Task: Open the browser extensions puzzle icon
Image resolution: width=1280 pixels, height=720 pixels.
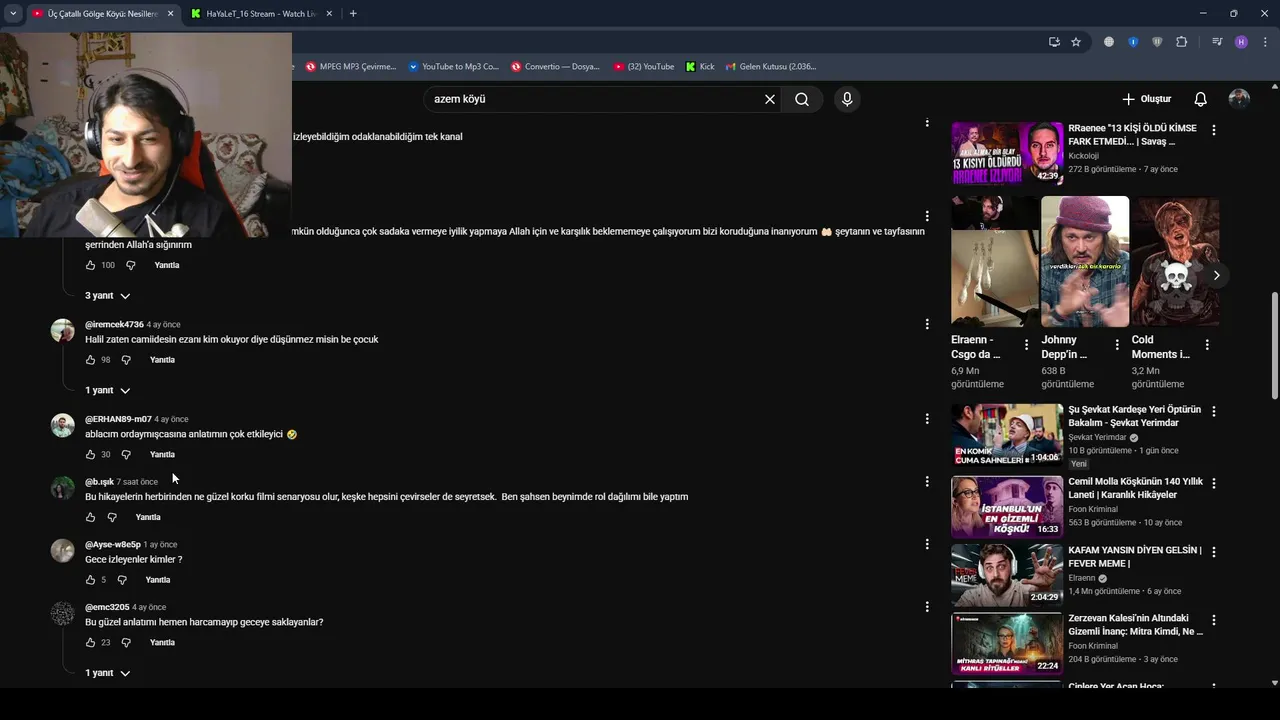Action: [1182, 42]
